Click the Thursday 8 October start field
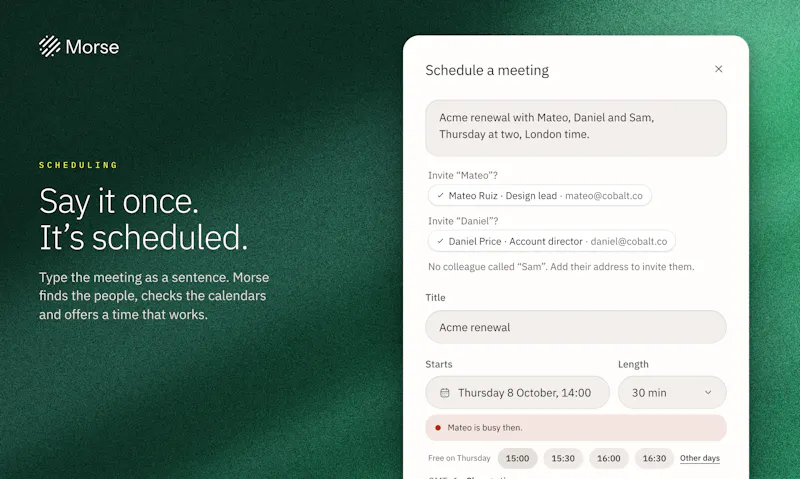Image resolution: width=800 pixels, height=479 pixels. click(x=517, y=392)
